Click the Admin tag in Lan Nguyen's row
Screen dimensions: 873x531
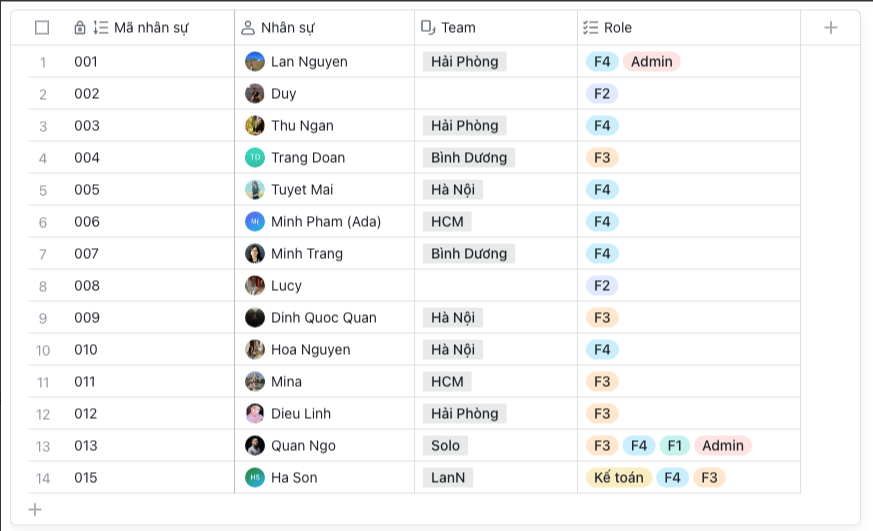click(x=652, y=62)
